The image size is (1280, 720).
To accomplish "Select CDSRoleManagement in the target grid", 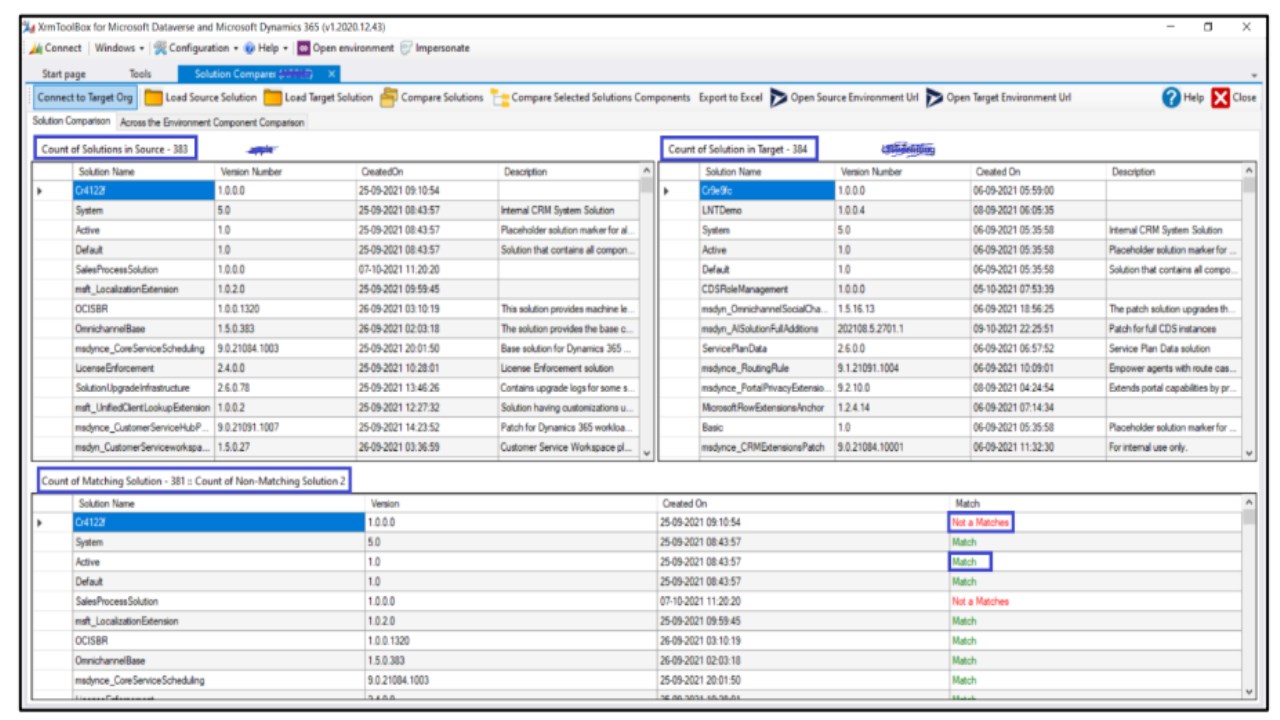I will 767,289.
